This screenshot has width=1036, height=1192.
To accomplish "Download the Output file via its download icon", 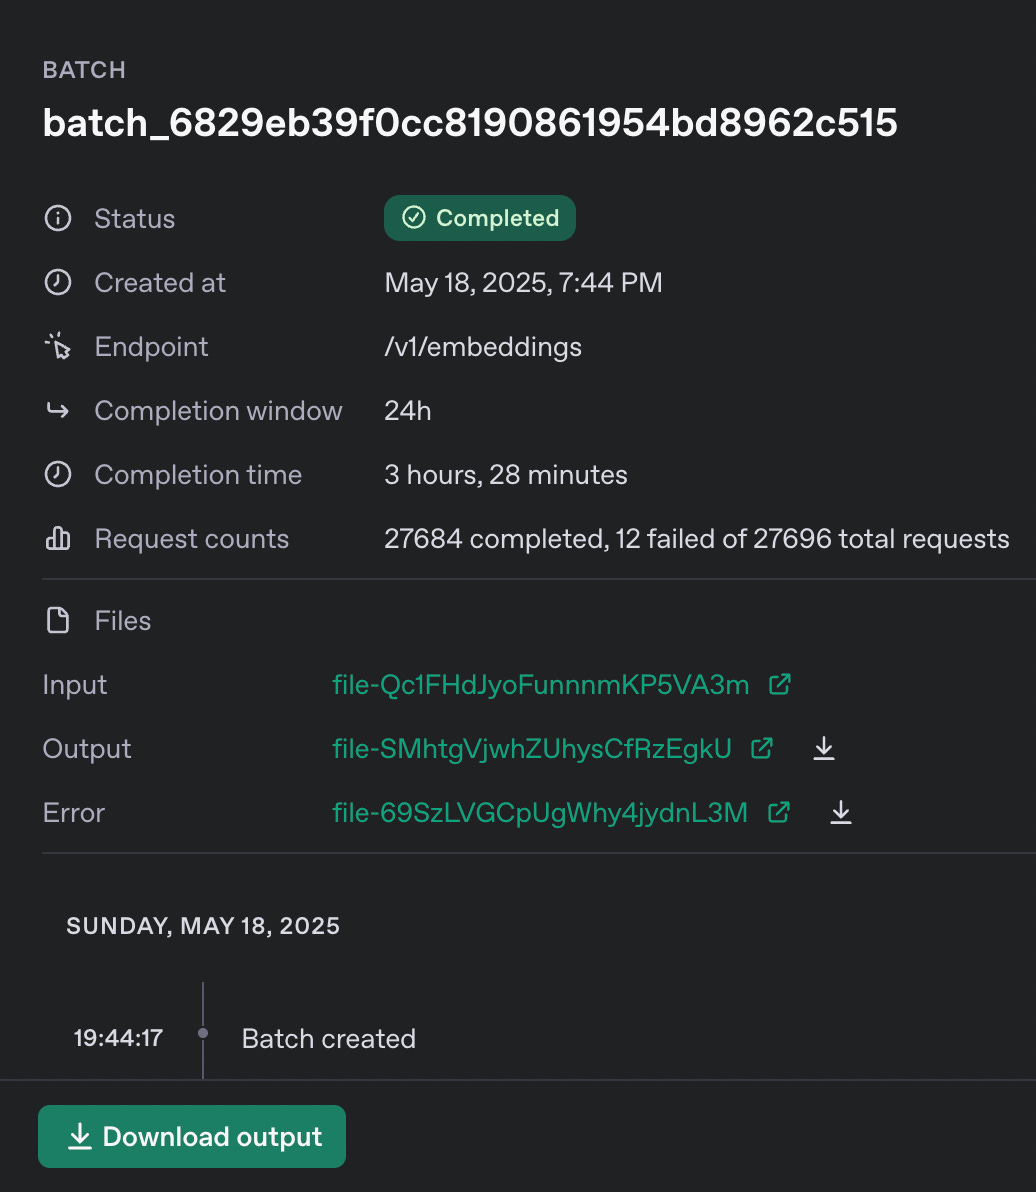I will (824, 748).
